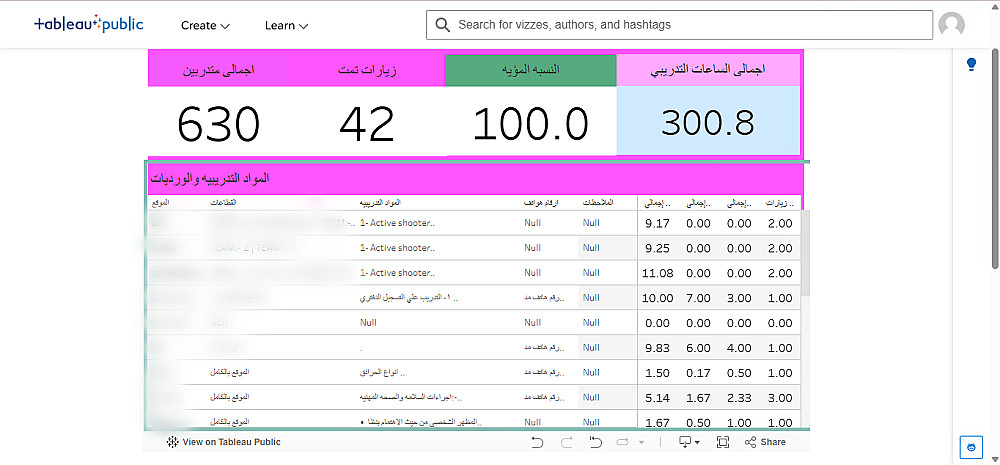Screen dimensions: 1000x465
Task: Select the 300.8 training hours card
Action: pyautogui.click(x=708, y=121)
